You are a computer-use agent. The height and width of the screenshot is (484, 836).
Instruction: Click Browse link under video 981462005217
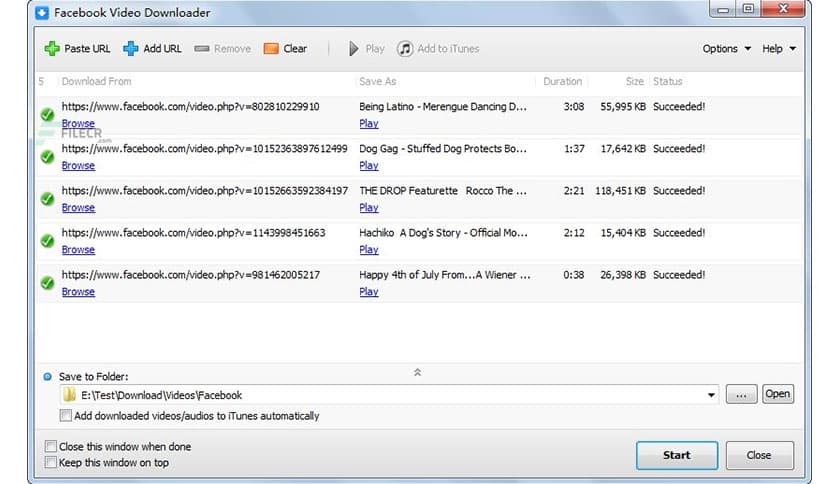click(78, 292)
